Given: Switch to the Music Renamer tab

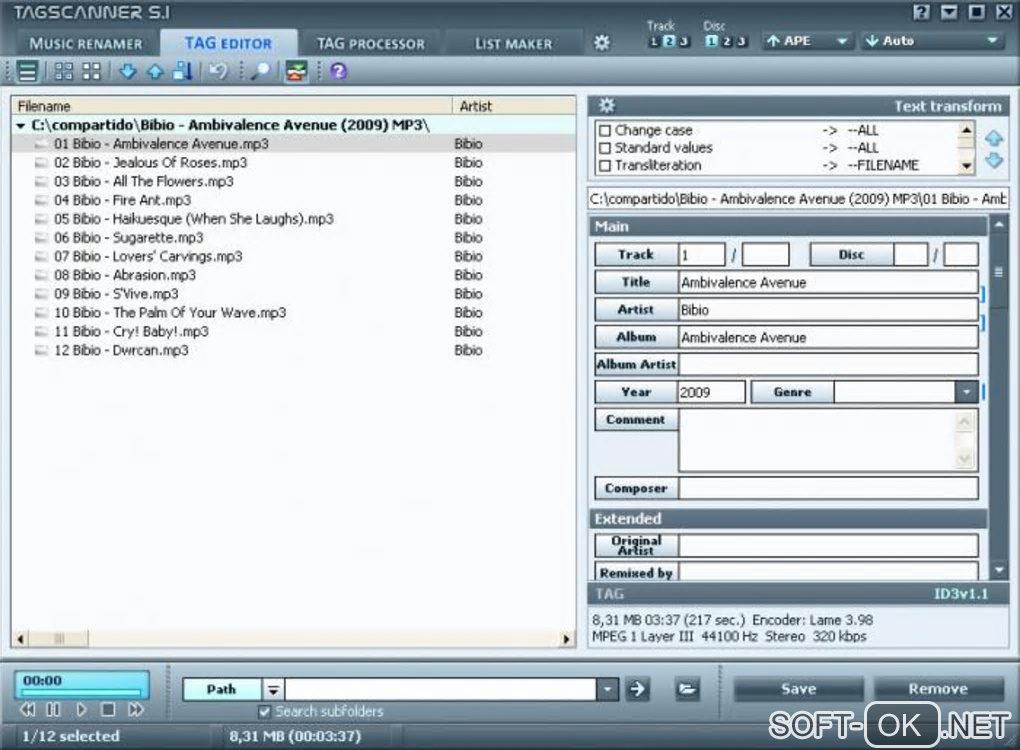Looking at the screenshot, I should coord(86,43).
